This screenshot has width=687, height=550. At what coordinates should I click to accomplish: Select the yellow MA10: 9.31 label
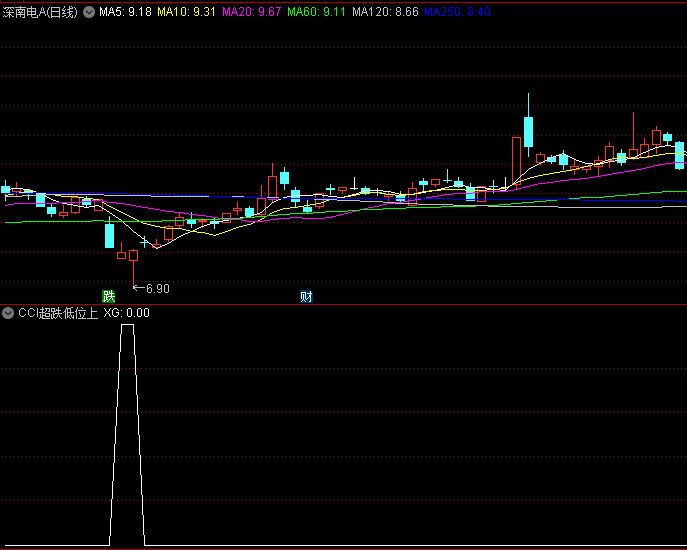point(187,12)
